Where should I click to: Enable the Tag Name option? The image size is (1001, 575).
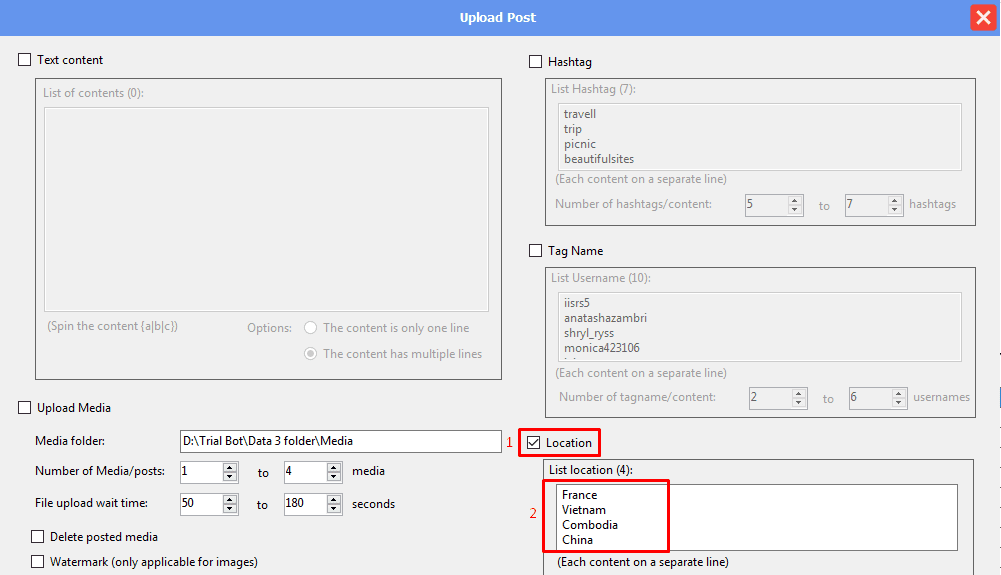536,251
